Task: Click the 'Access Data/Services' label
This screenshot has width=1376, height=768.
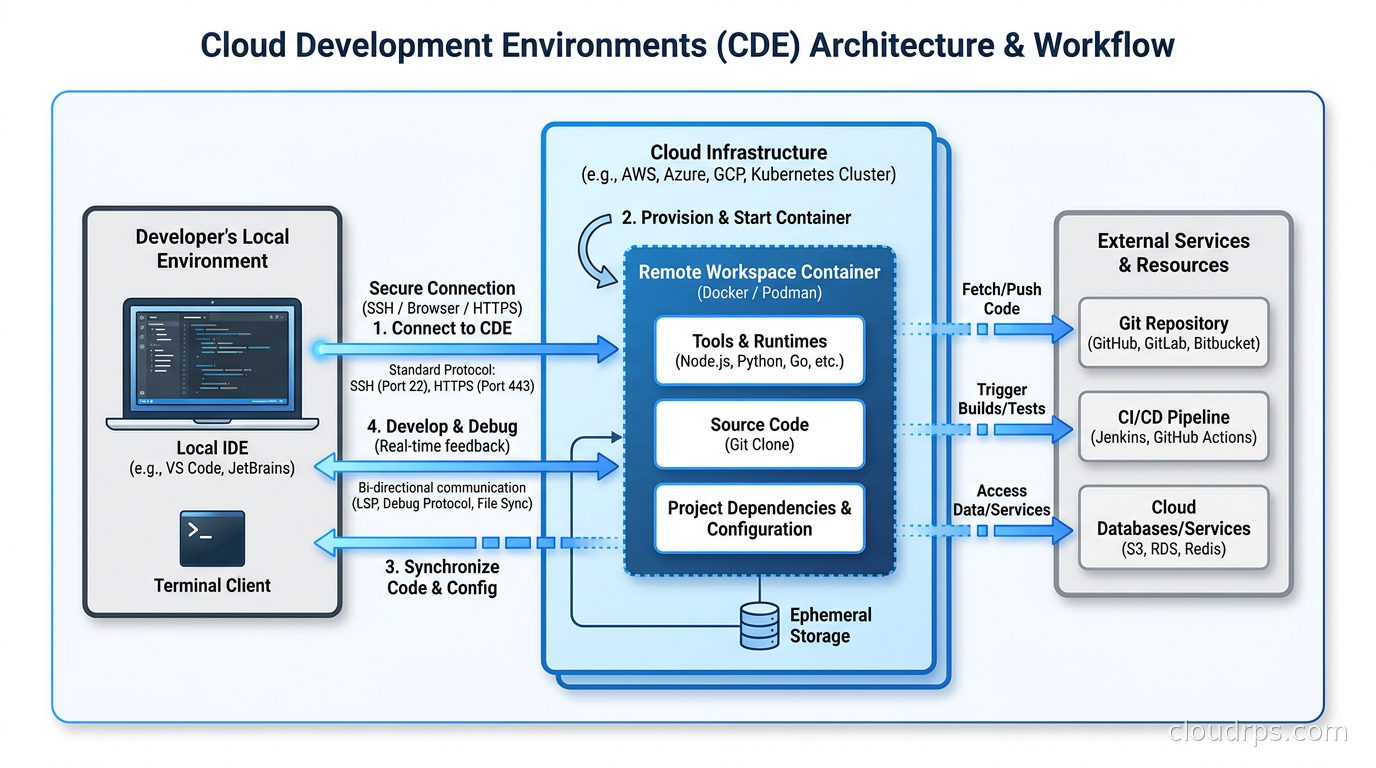Action: (1001, 500)
